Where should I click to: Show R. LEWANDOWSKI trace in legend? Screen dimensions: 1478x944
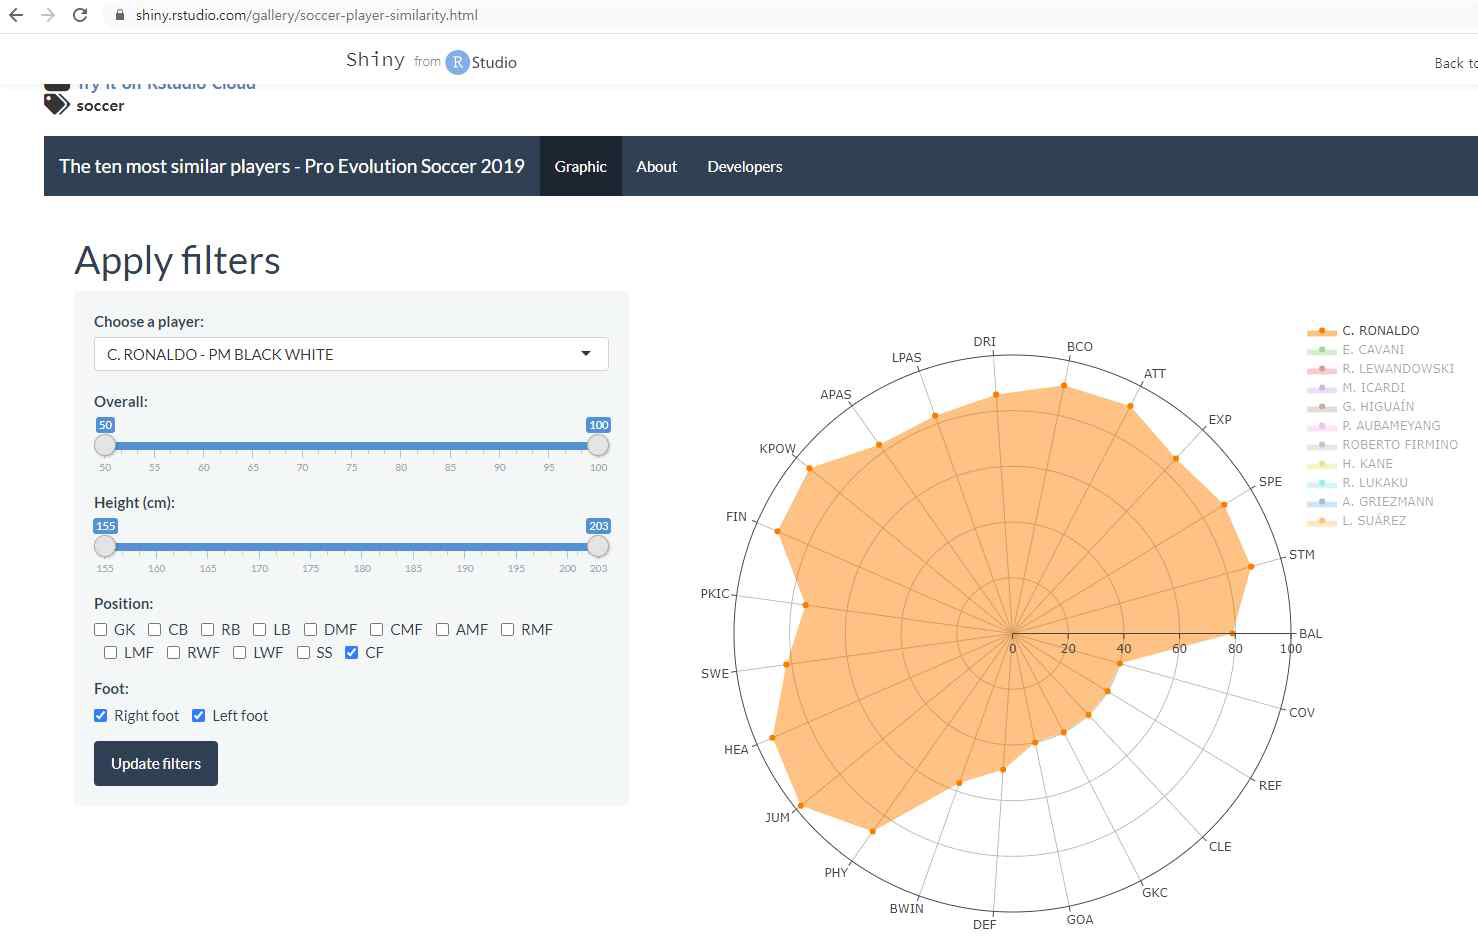[x=1380, y=368]
